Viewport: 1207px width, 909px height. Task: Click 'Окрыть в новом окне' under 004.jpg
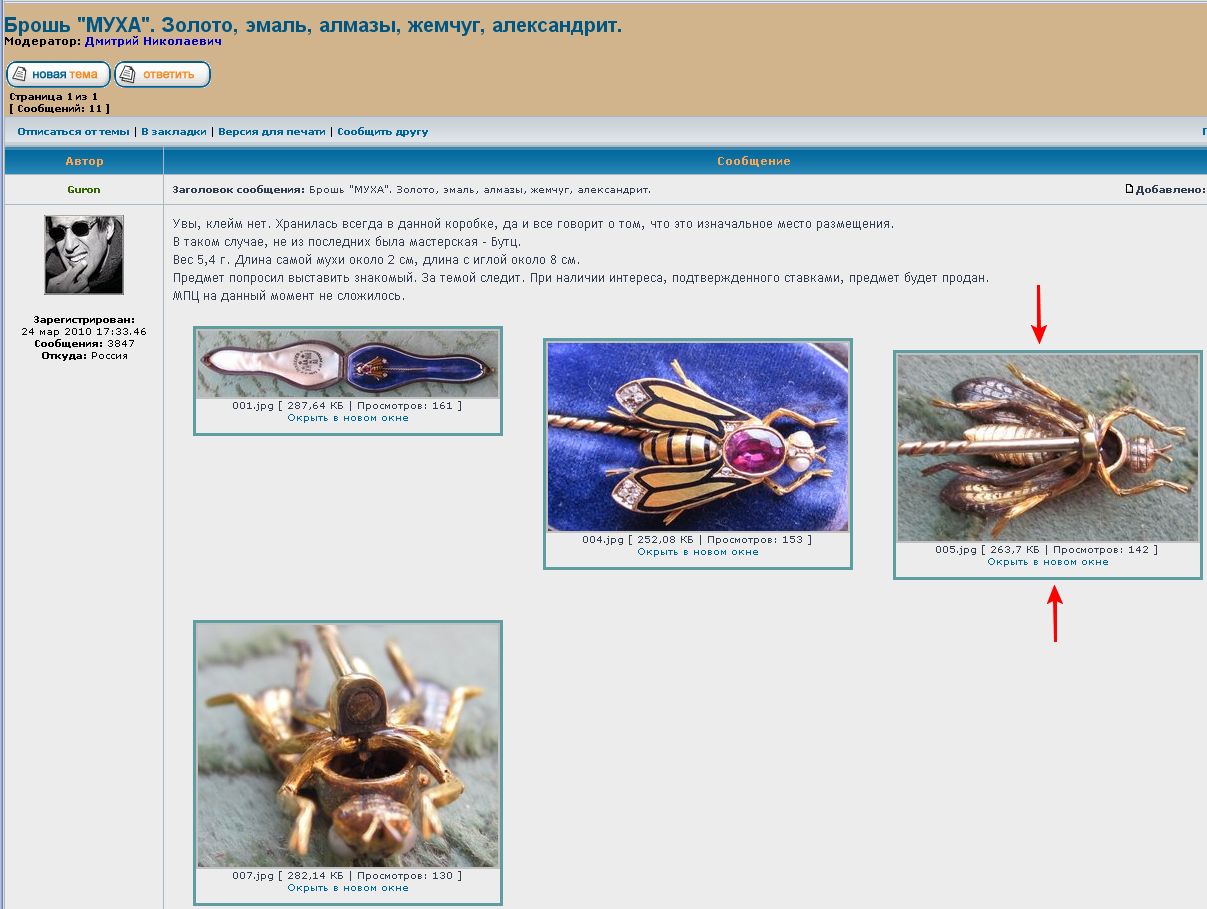698,552
